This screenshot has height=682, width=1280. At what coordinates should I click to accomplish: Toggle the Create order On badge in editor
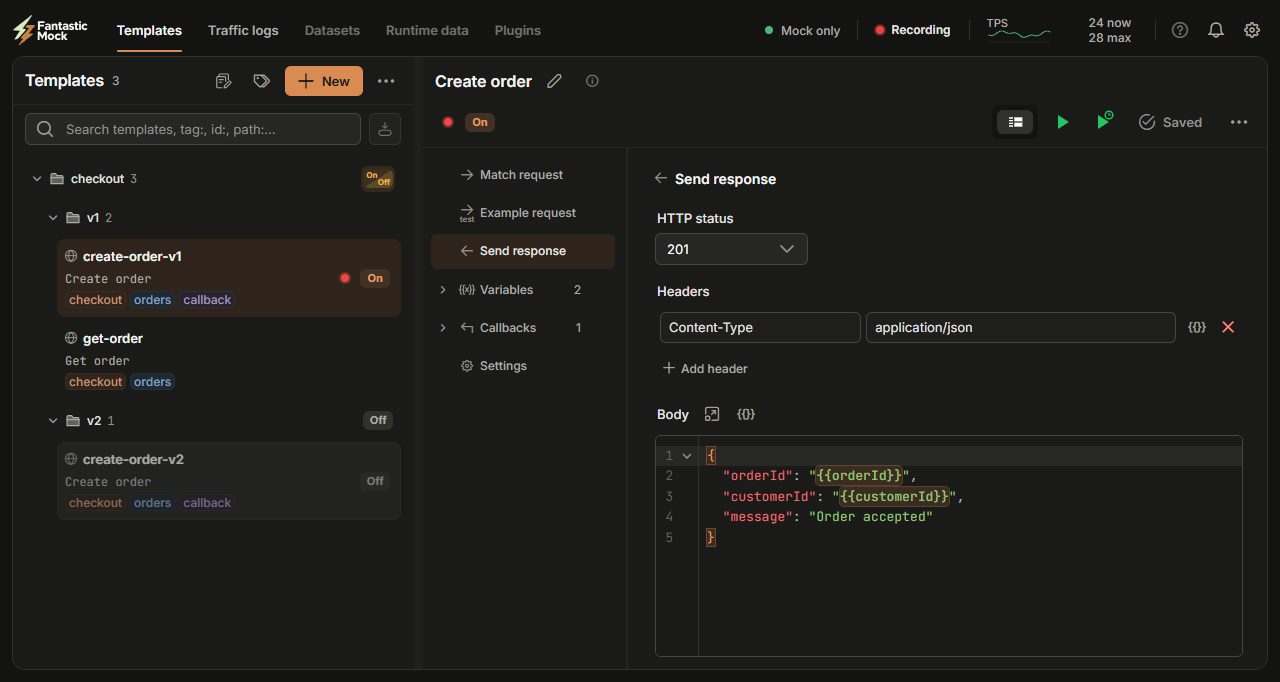(480, 122)
